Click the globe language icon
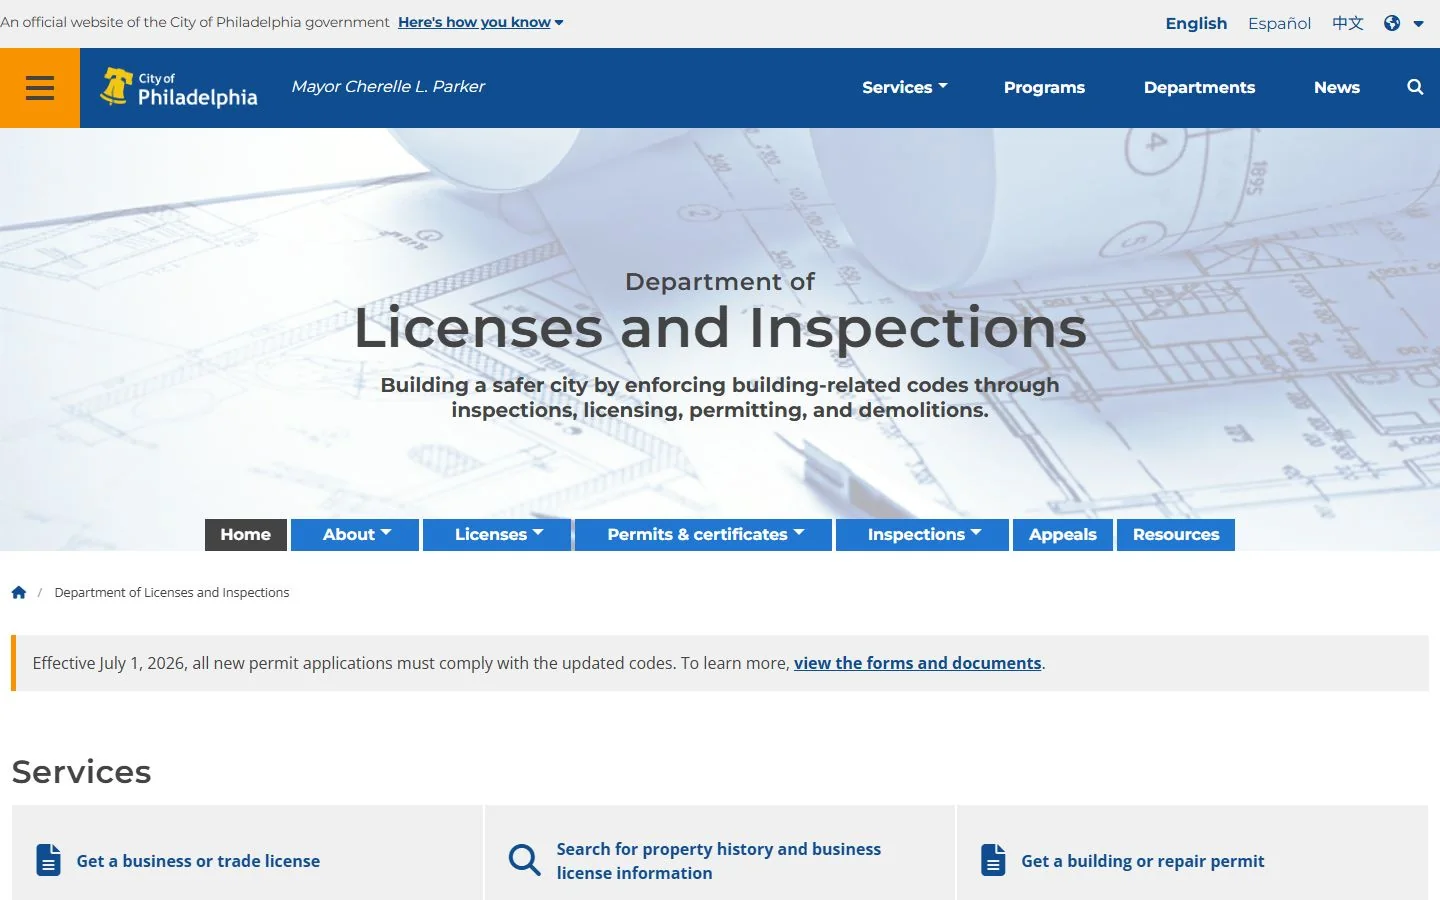The height and width of the screenshot is (900, 1440). (1392, 23)
